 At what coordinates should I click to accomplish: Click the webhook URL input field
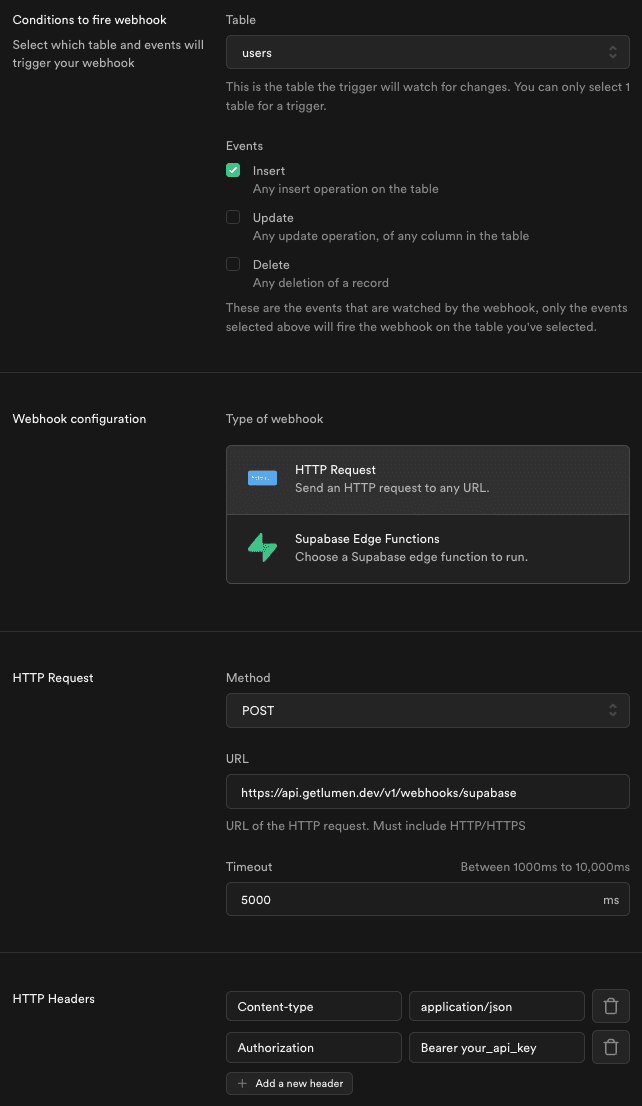click(x=427, y=790)
